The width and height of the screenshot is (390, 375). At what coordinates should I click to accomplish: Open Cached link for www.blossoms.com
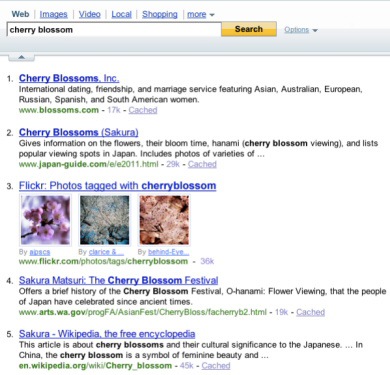[x=143, y=110]
